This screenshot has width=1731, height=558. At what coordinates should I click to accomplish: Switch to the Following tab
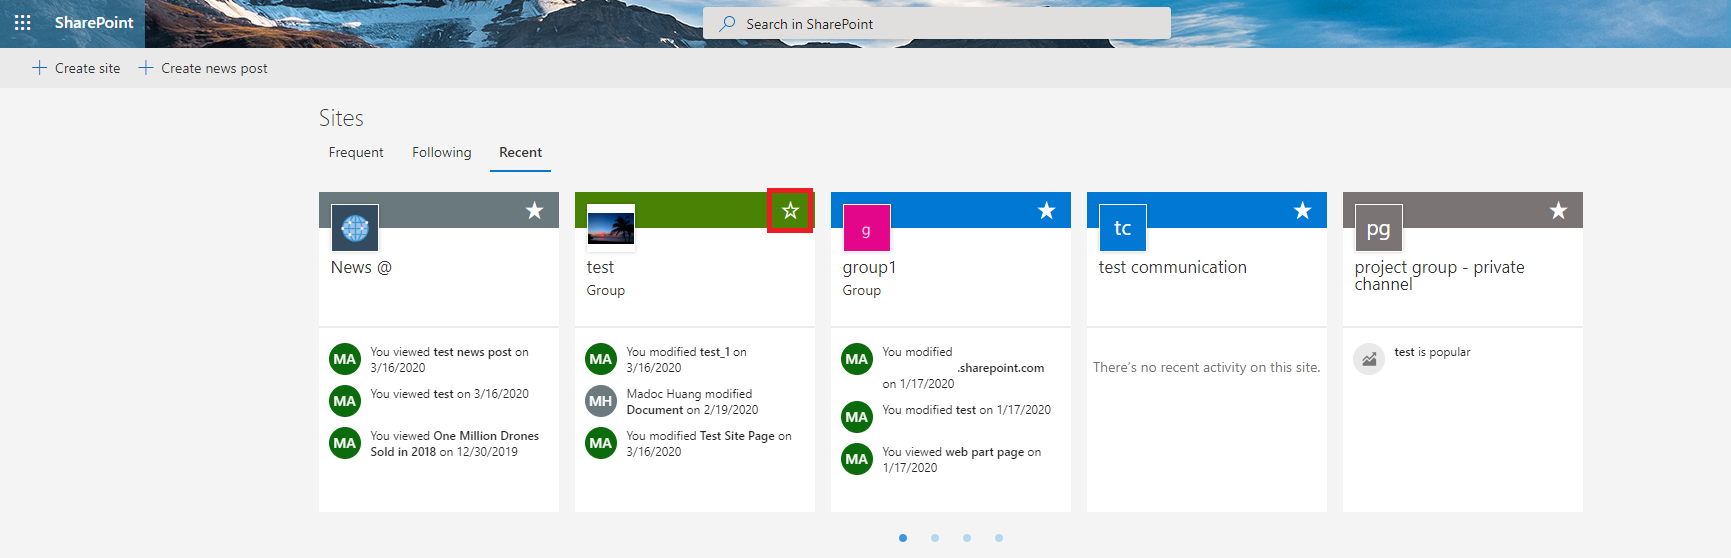click(x=441, y=152)
